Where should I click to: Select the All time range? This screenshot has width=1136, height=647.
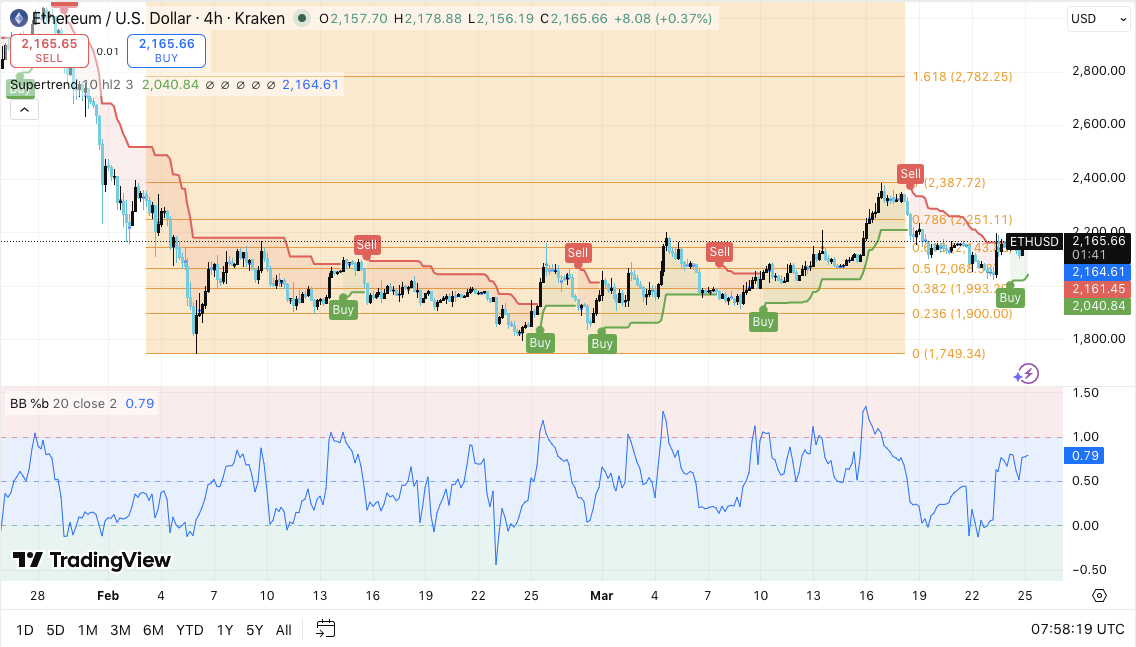284,630
